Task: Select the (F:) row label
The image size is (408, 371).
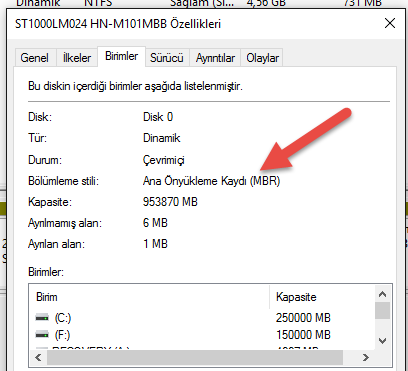Action: click(62, 335)
